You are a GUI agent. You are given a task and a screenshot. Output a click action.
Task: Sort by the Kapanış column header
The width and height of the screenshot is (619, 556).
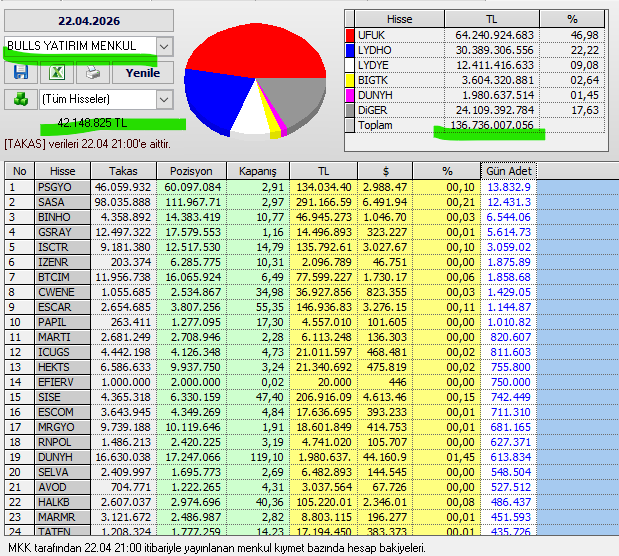[x=258, y=171]
